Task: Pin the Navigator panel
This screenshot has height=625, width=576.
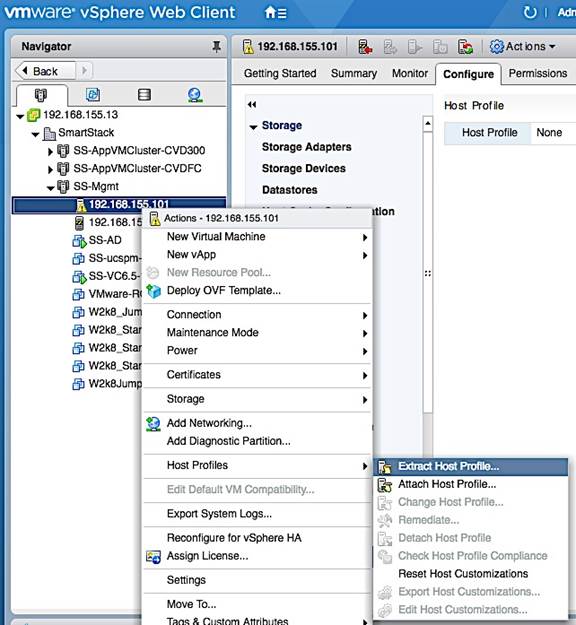Action: (x=216, y=47)
